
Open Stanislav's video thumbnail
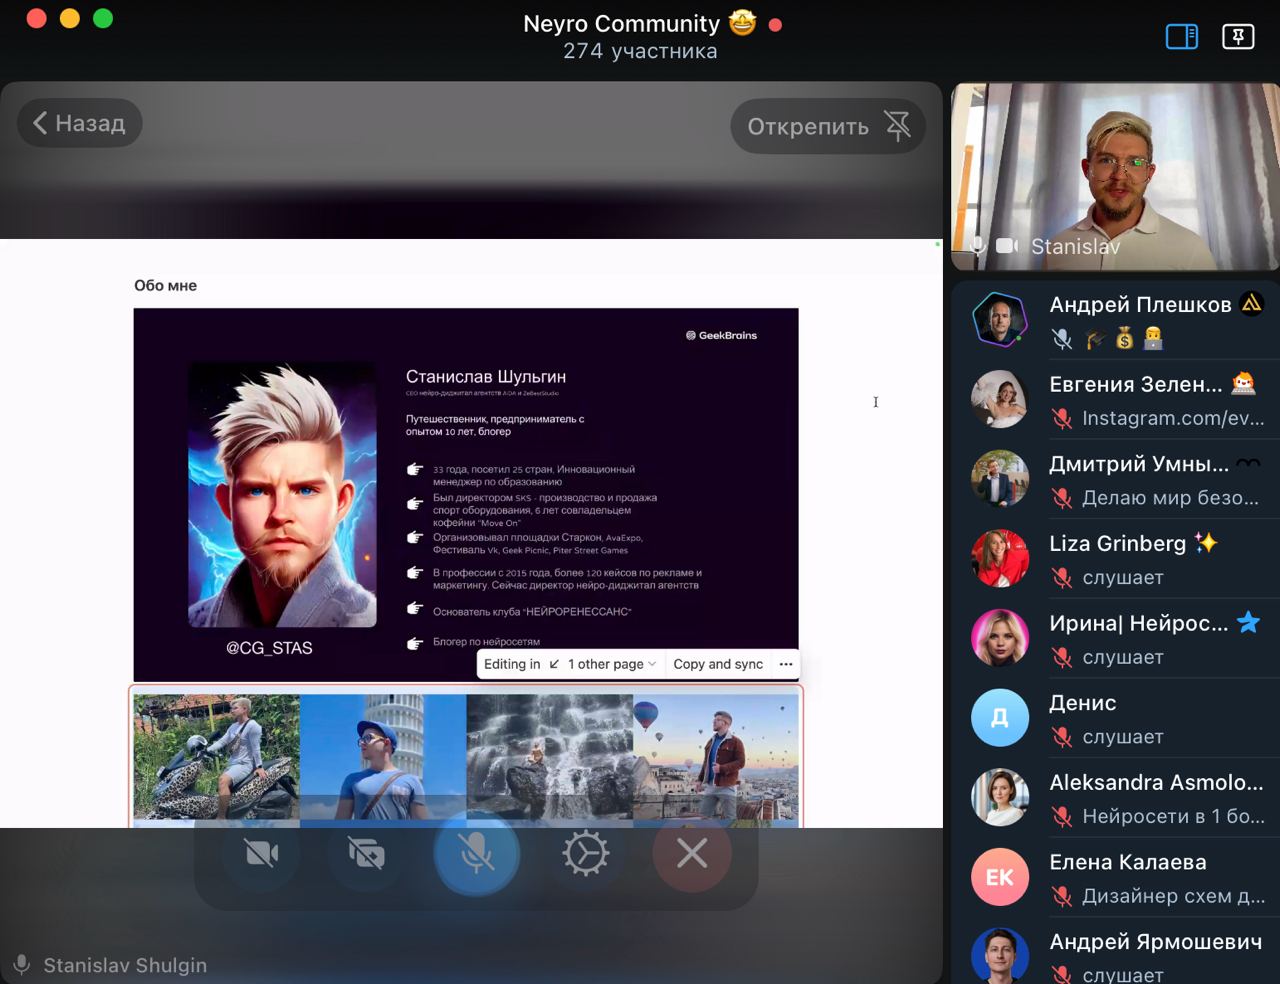click(x=1115, y=177)
